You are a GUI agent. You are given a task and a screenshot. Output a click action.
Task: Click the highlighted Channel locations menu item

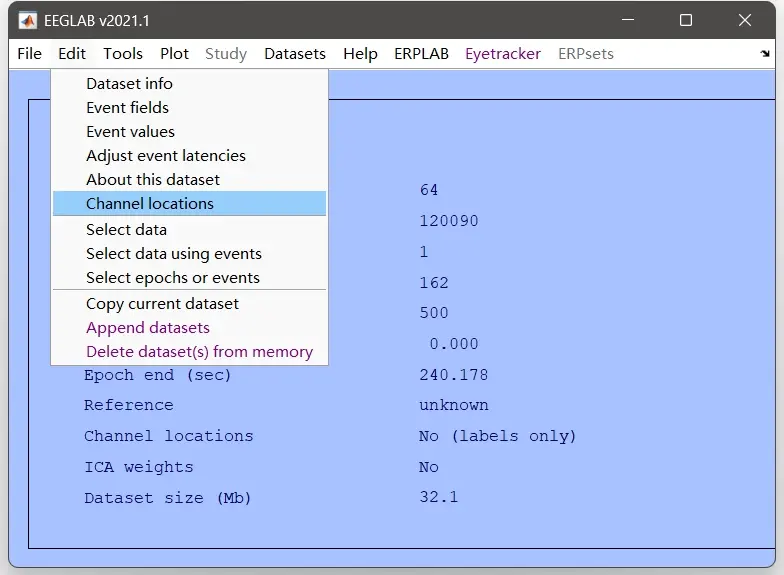click(x=190, y=204)
